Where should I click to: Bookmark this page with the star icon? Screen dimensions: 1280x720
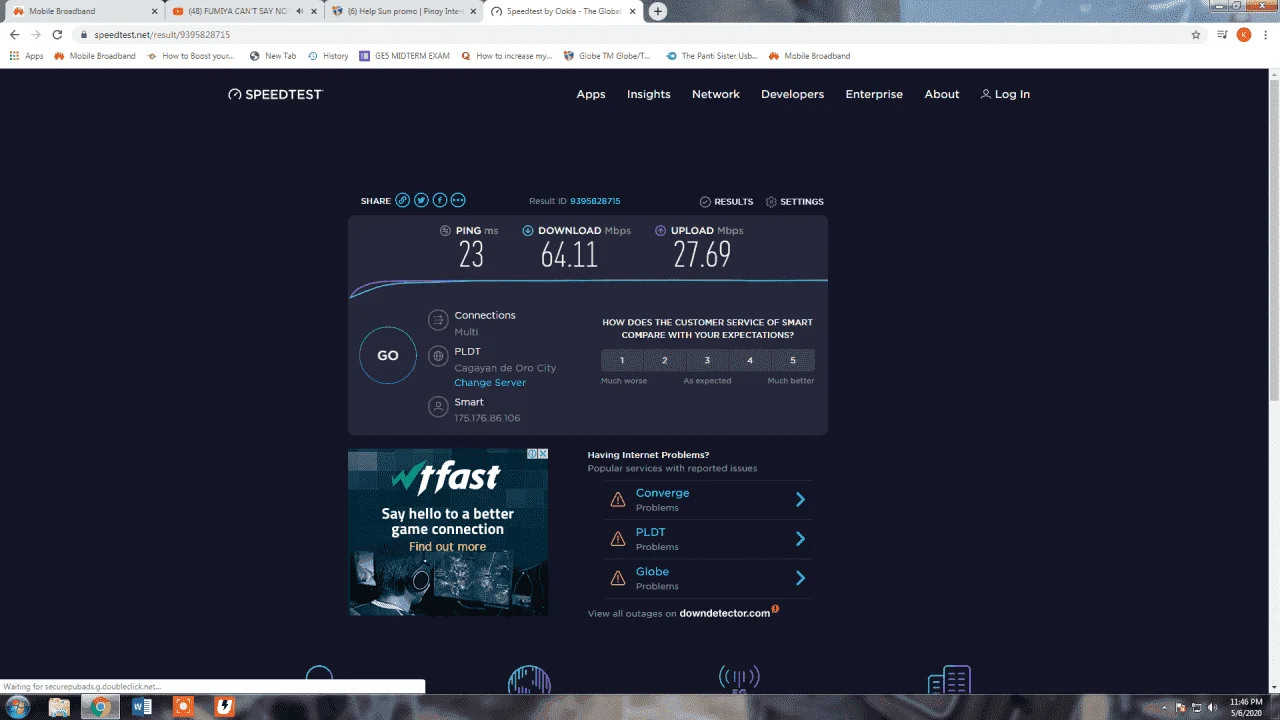click(1196, 34)
